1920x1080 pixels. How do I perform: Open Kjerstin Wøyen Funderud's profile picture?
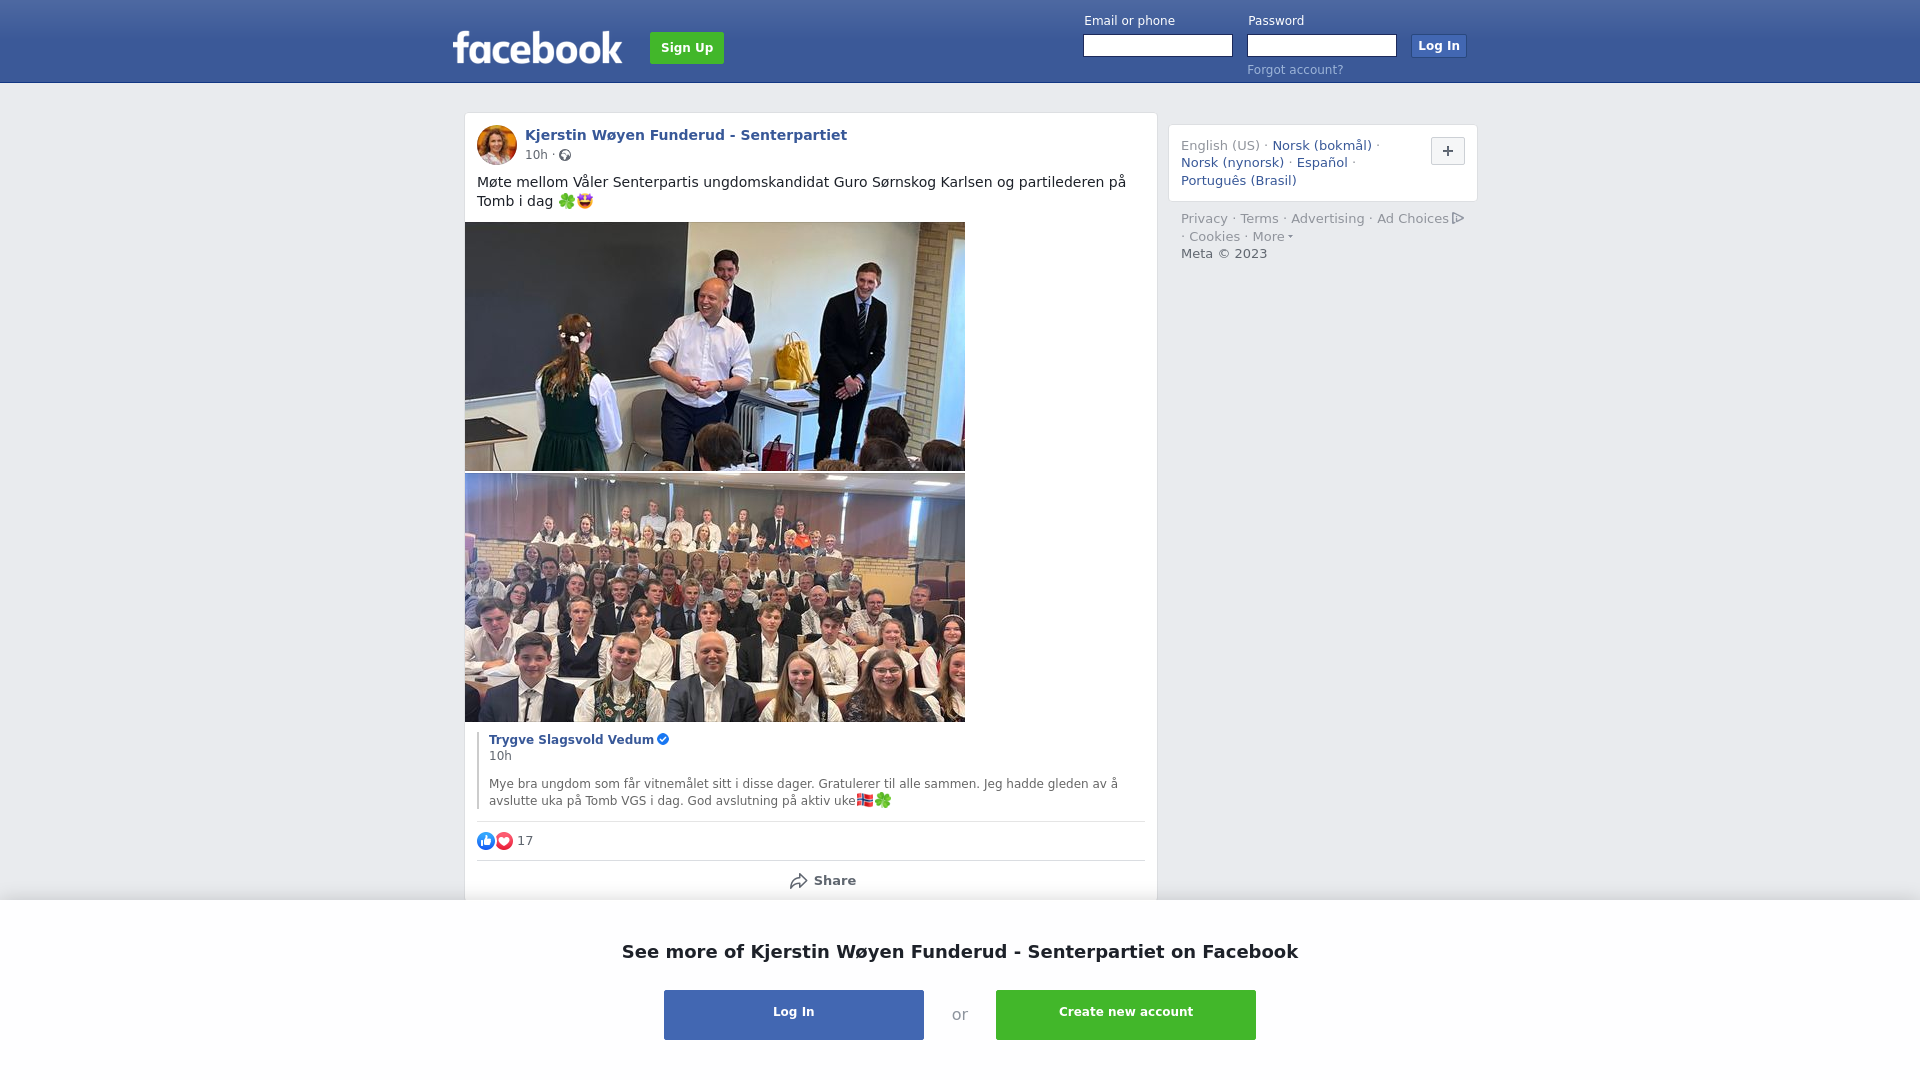(497, 145)
